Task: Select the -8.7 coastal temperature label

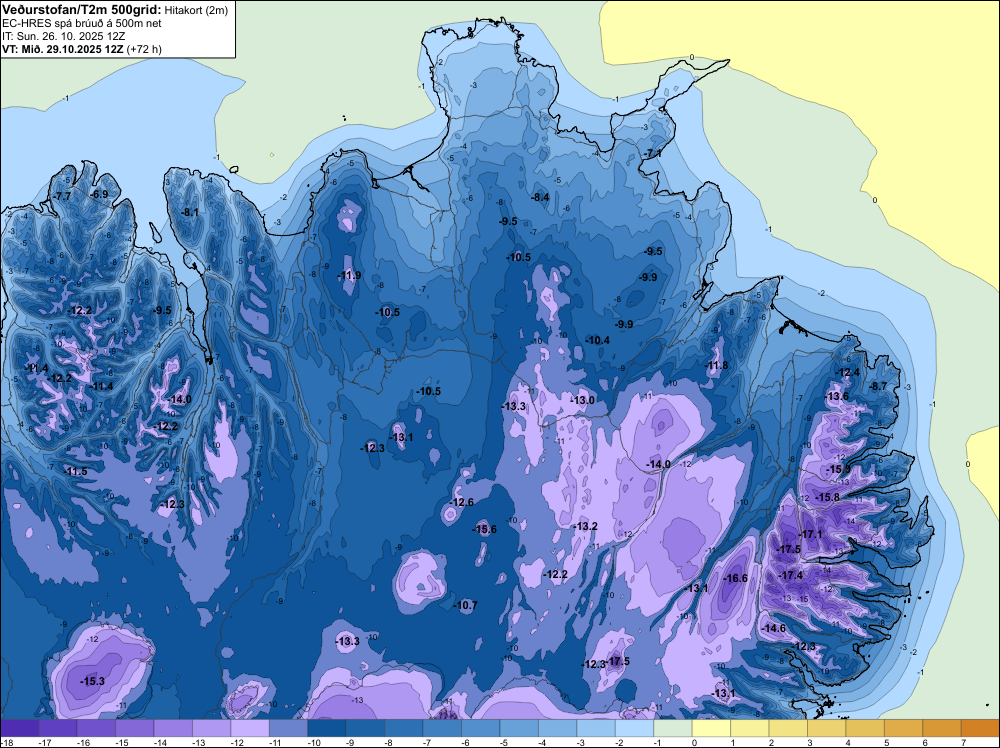Action: (879, 386)
